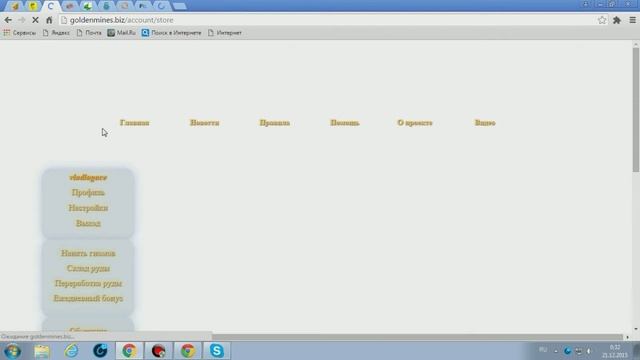
Task: Open Нанять гномов in the sidebar
Action: tap(88, 253)
